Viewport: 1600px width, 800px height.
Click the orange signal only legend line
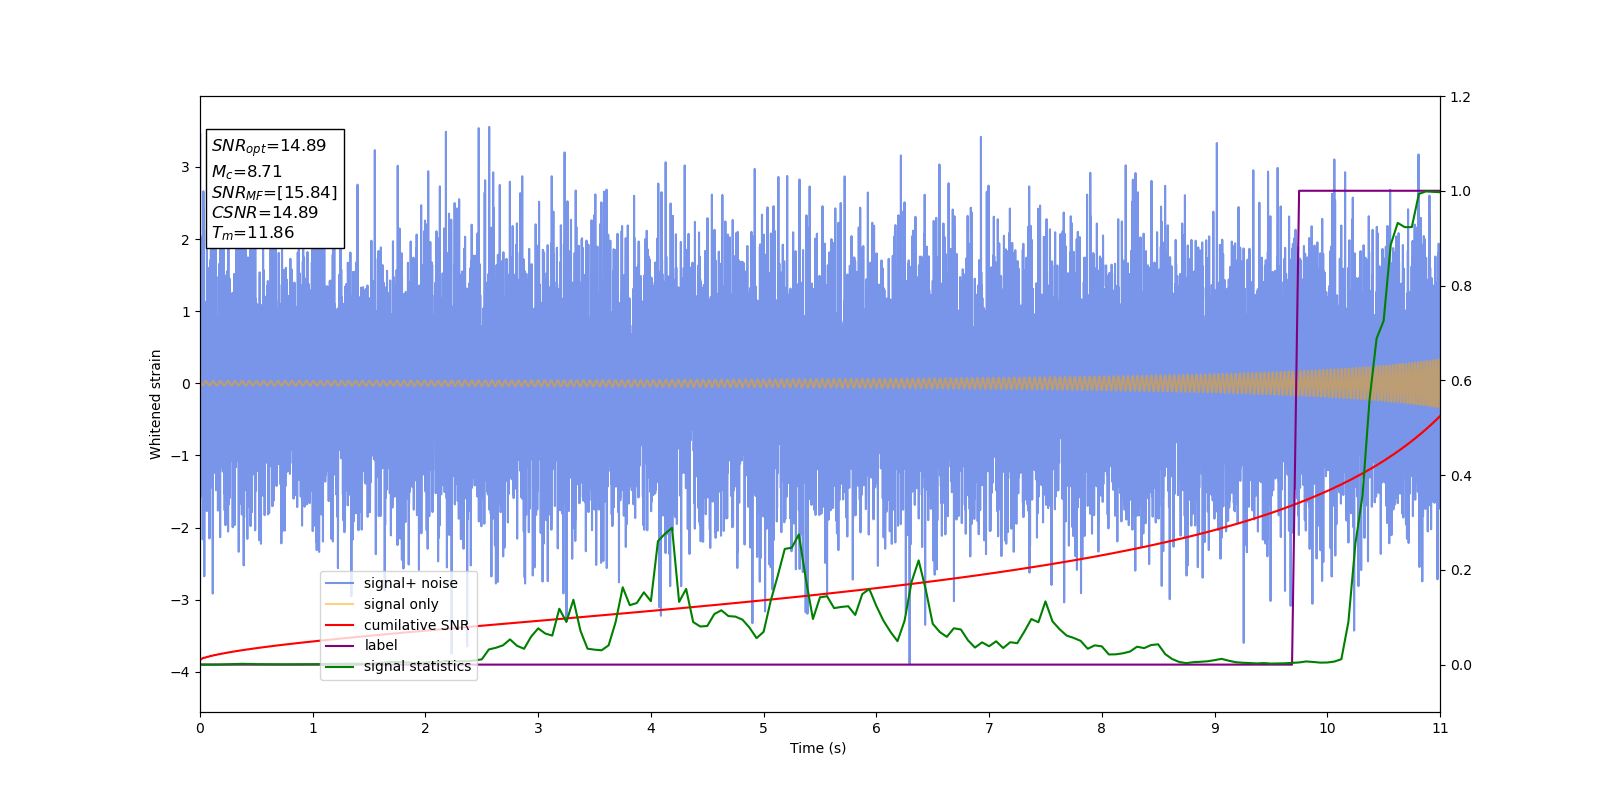click(x=340, y=604)
